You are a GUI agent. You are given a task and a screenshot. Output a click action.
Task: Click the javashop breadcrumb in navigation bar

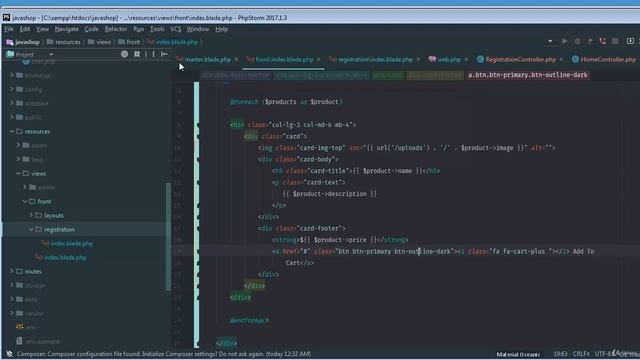[23, 42]
